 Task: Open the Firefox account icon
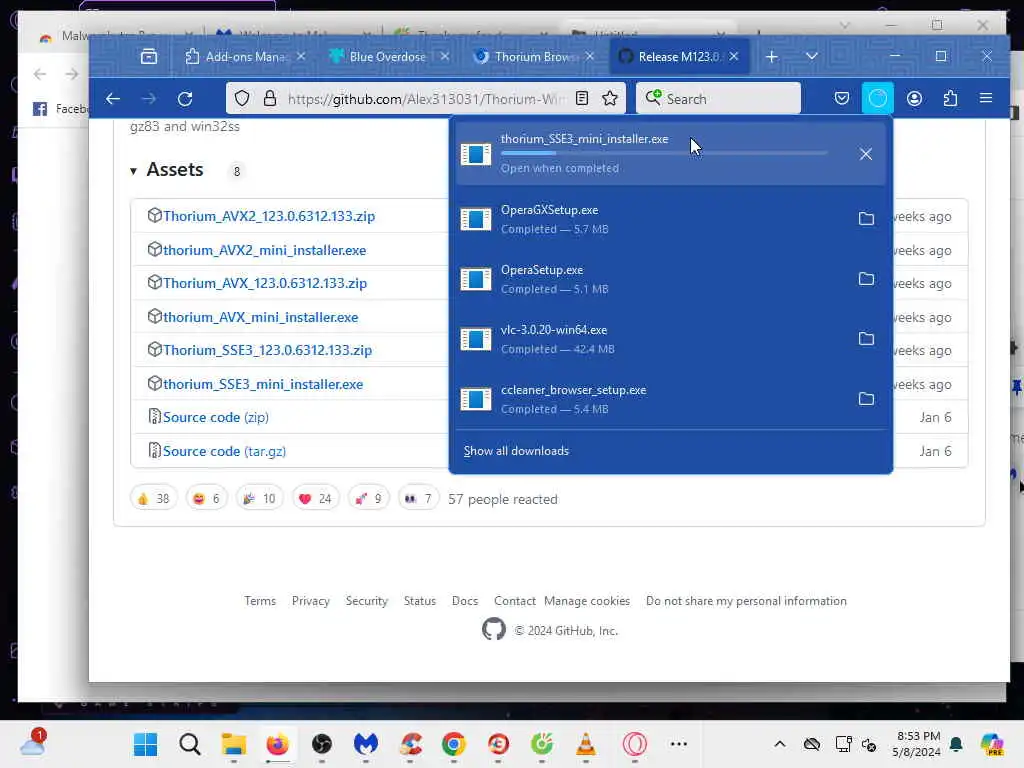pyautogui.click(x=914, y=99)
